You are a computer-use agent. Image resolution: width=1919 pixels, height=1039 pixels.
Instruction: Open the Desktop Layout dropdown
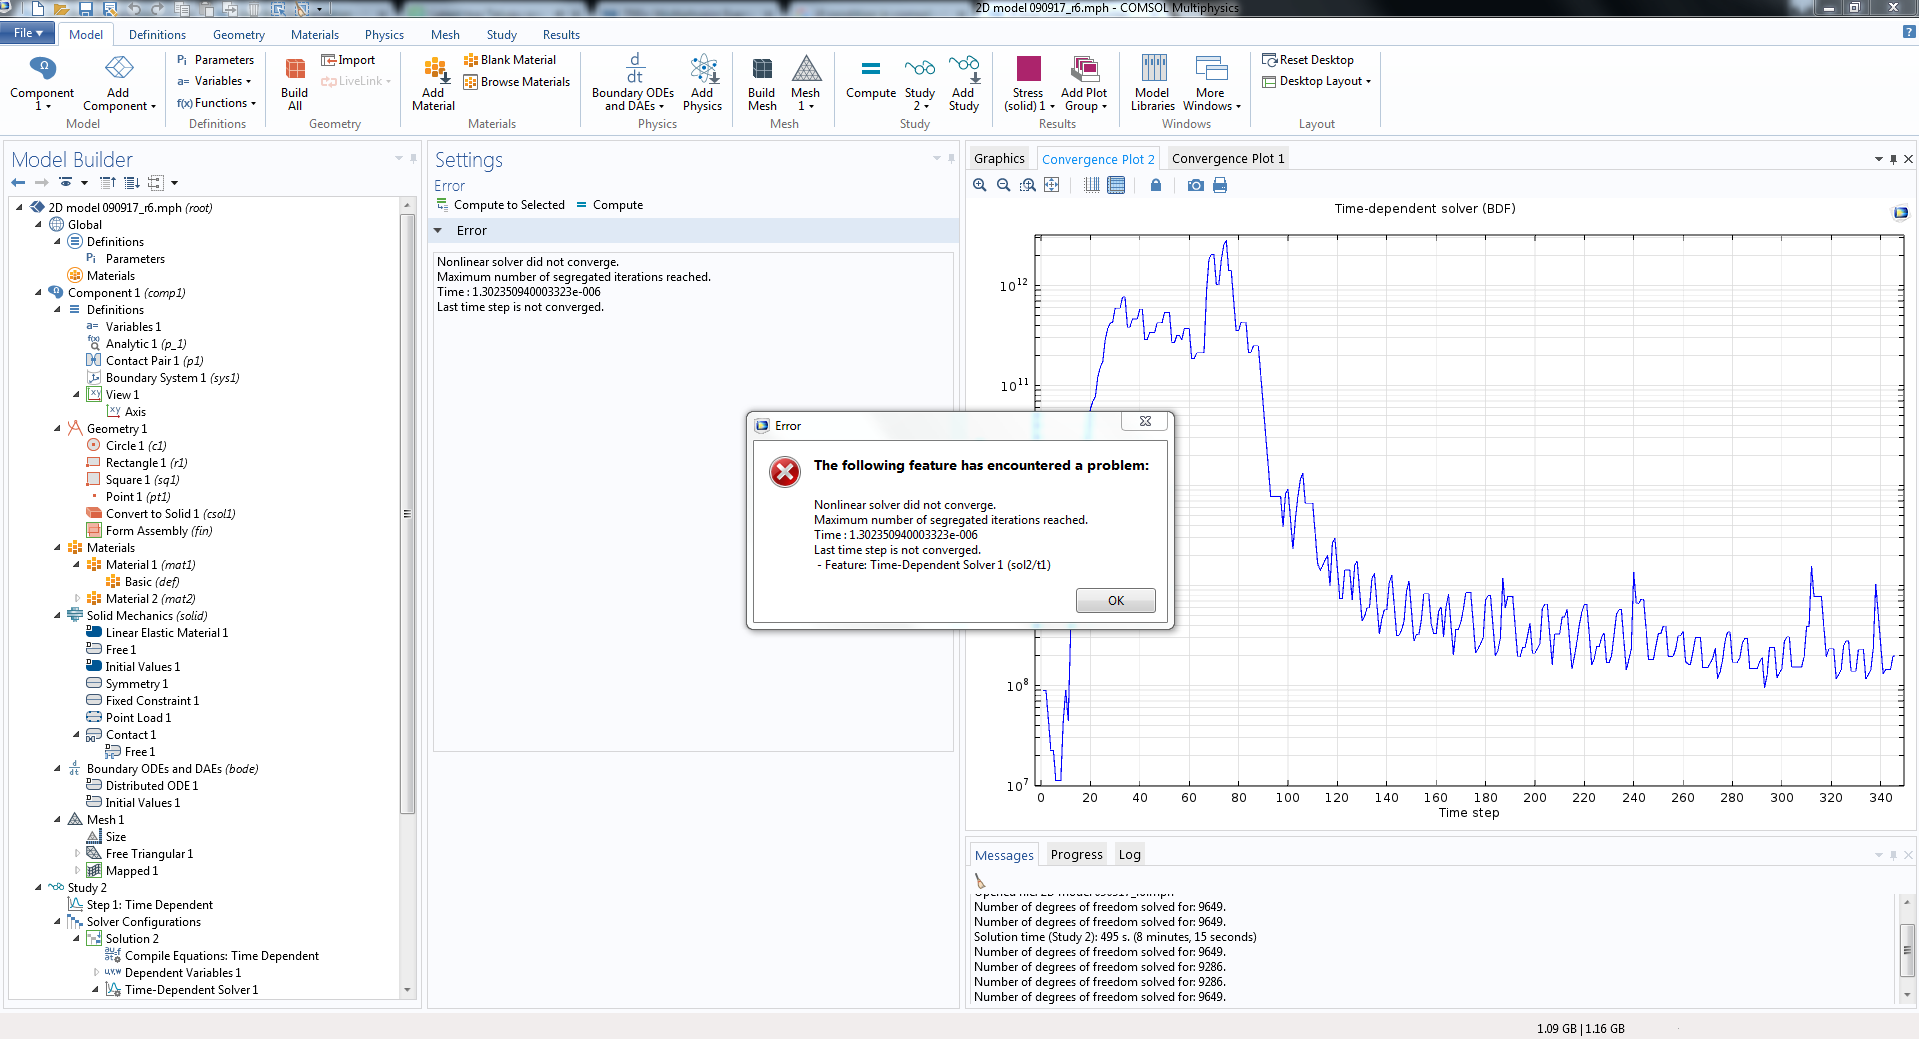tap(1322, 81)
